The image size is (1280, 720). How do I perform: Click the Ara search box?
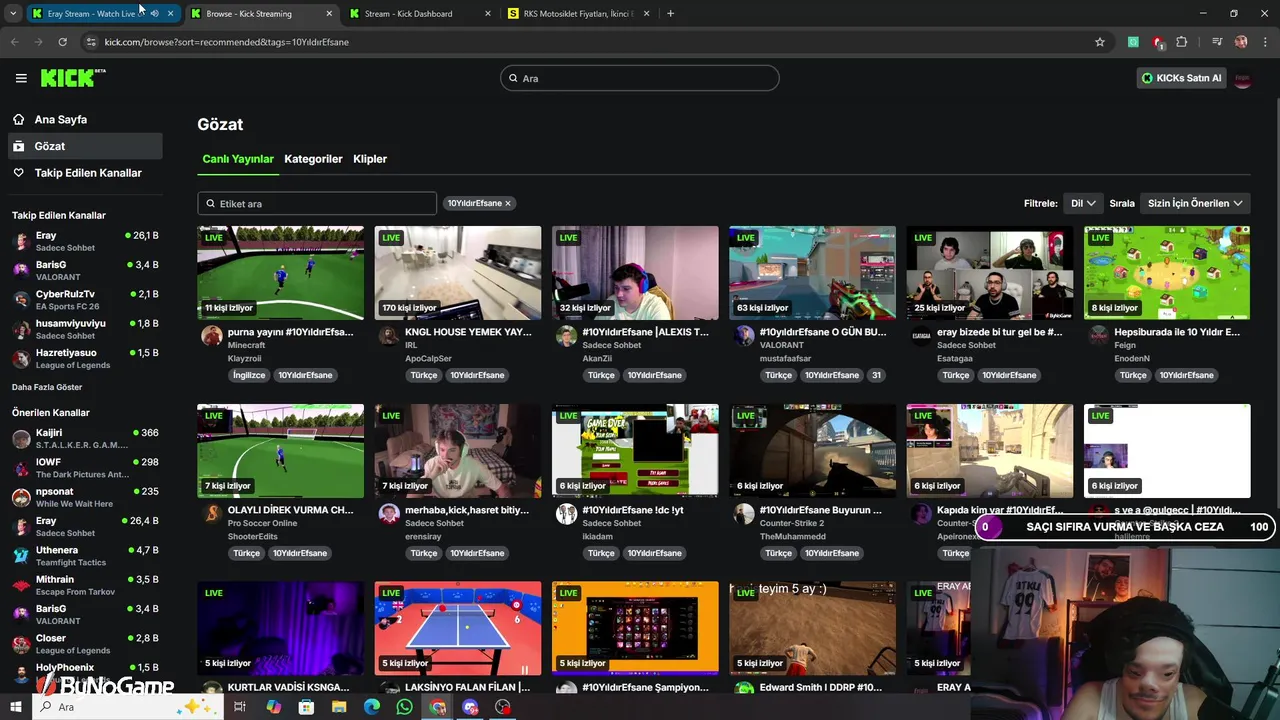pyautogui.click(x=640, y=78)
